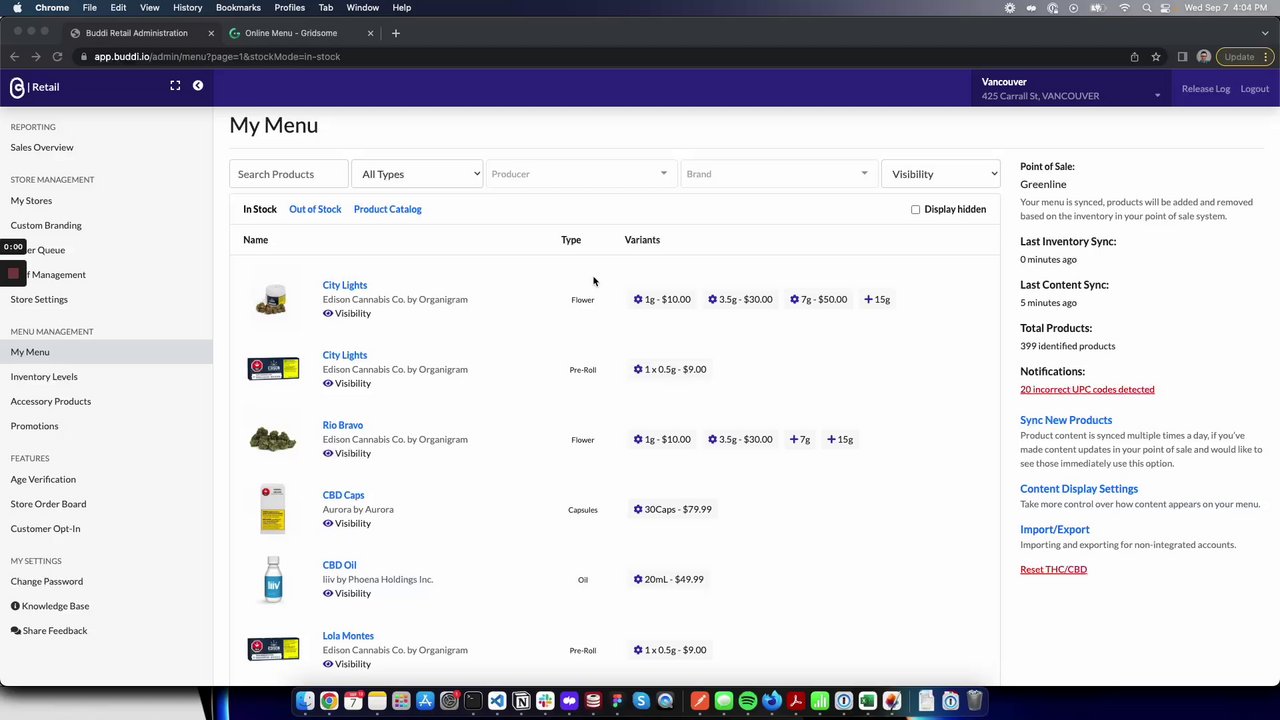Open the Trash in the Dock
1280x720 pixels.
pyautogui.click(x=974, y=701)
